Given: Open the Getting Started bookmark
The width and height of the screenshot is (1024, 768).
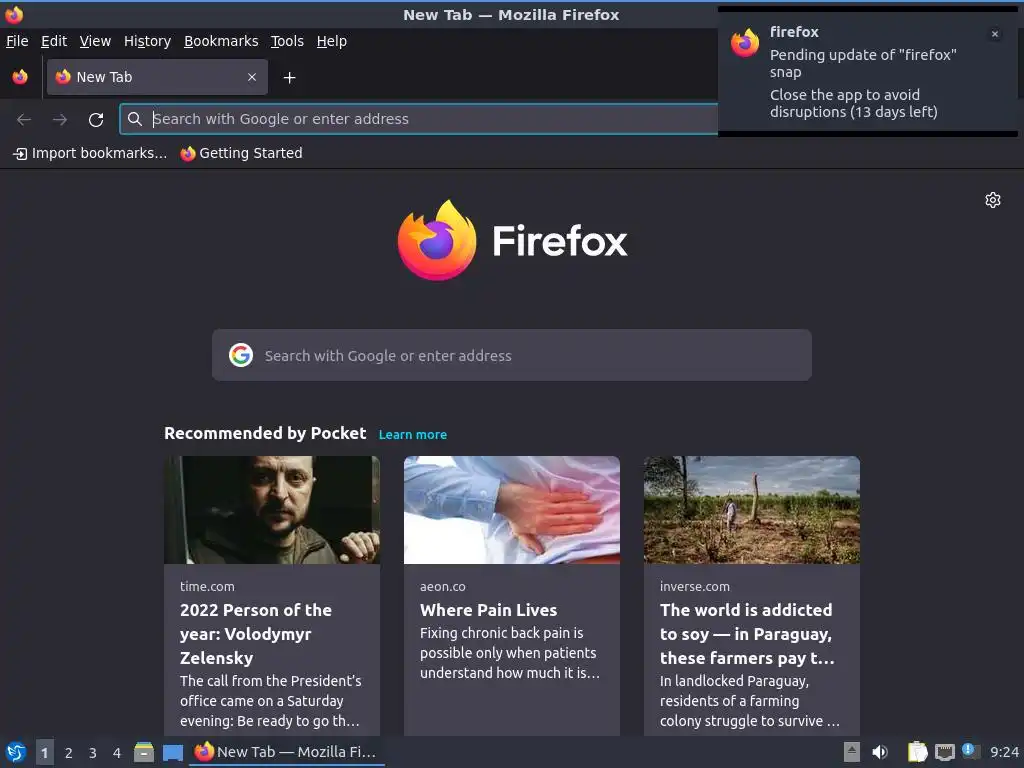Looking at the screenshot, I should 242,153.
